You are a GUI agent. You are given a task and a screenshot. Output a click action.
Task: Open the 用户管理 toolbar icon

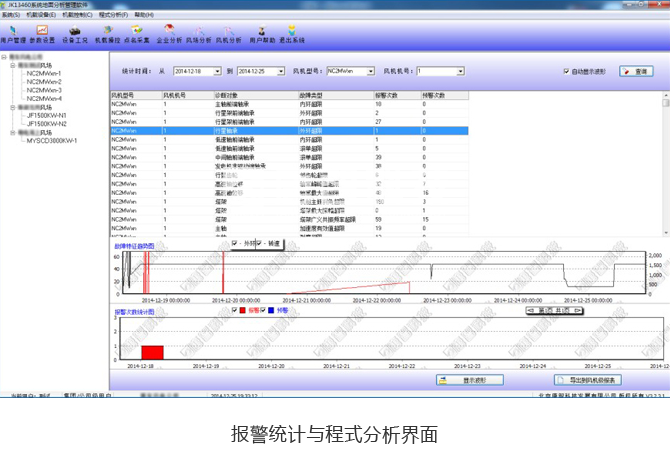click(14, 34)
